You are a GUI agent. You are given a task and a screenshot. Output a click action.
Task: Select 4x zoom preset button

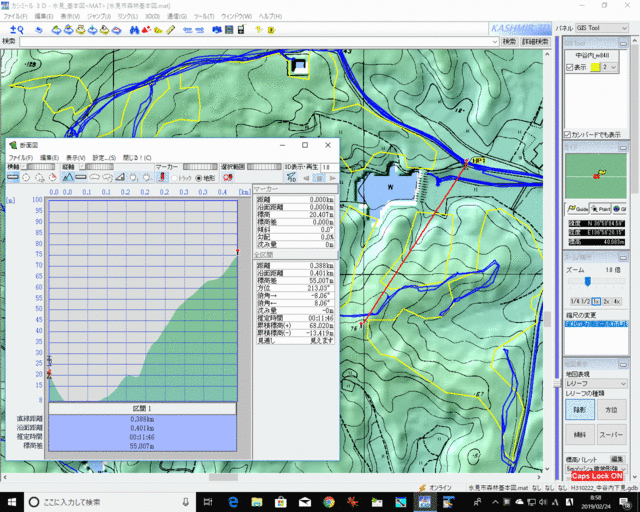617,301
